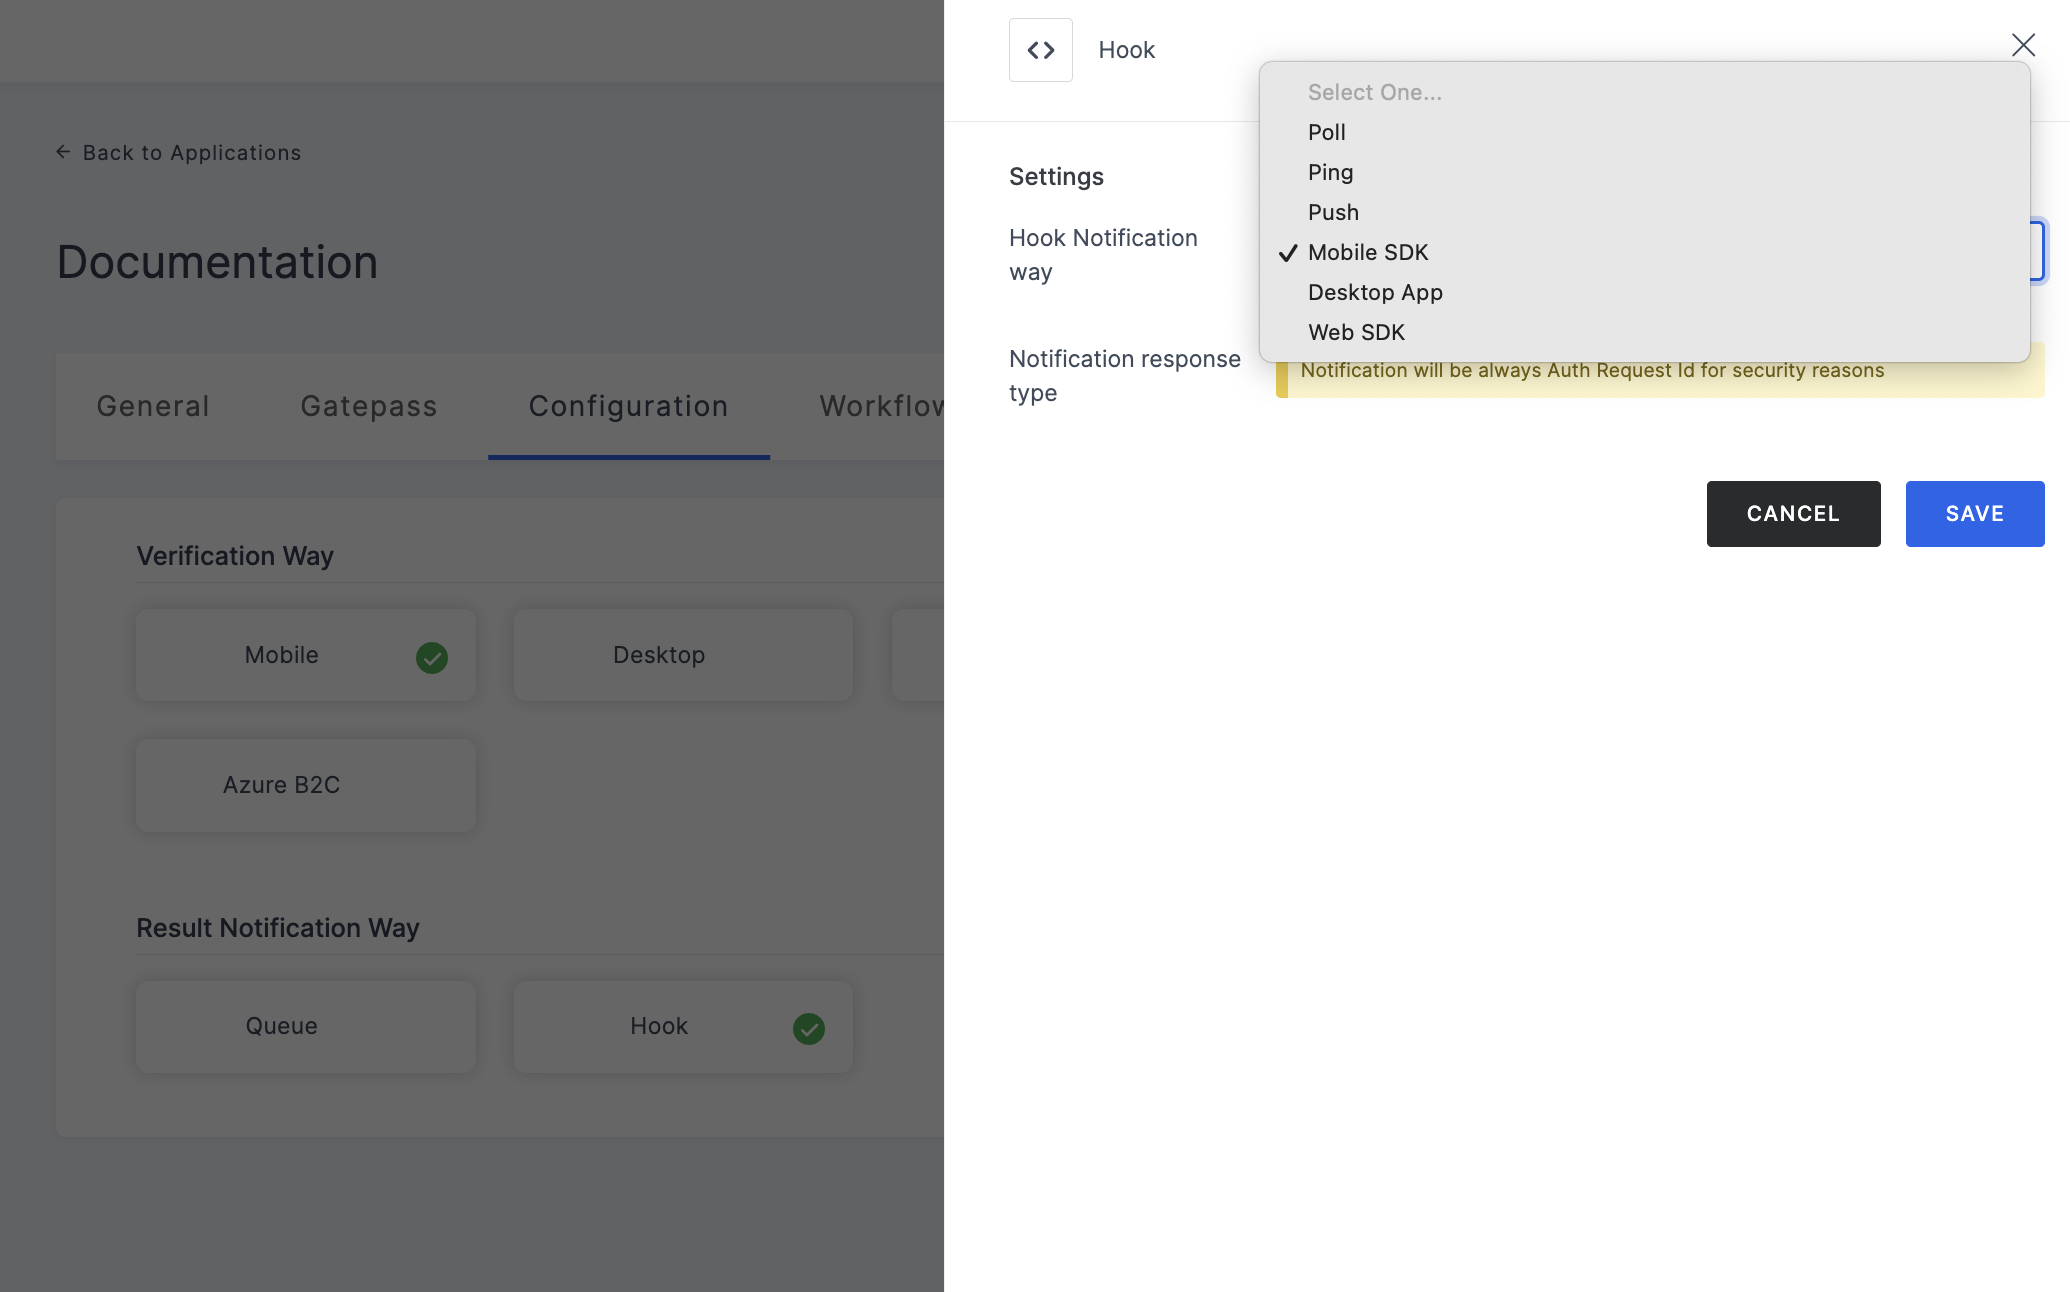Image resolution: width=2070 pixels, height=1292 pixels.
Task: Click the Hook panel title text
Action: tap(1126, 50)
